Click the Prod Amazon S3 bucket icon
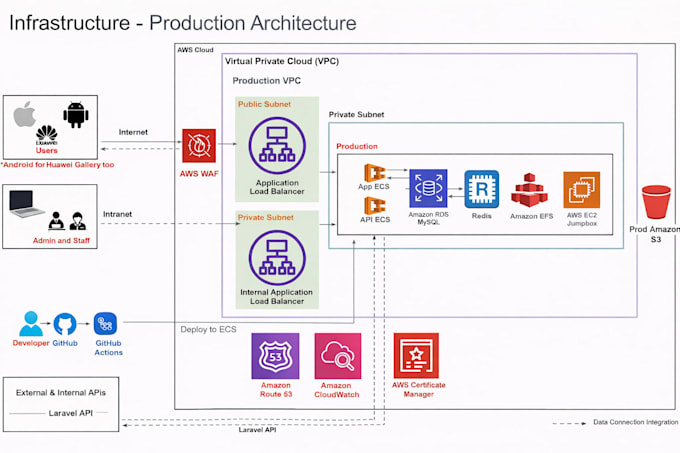Screen dimensions: 680x453 click(656, 202)
